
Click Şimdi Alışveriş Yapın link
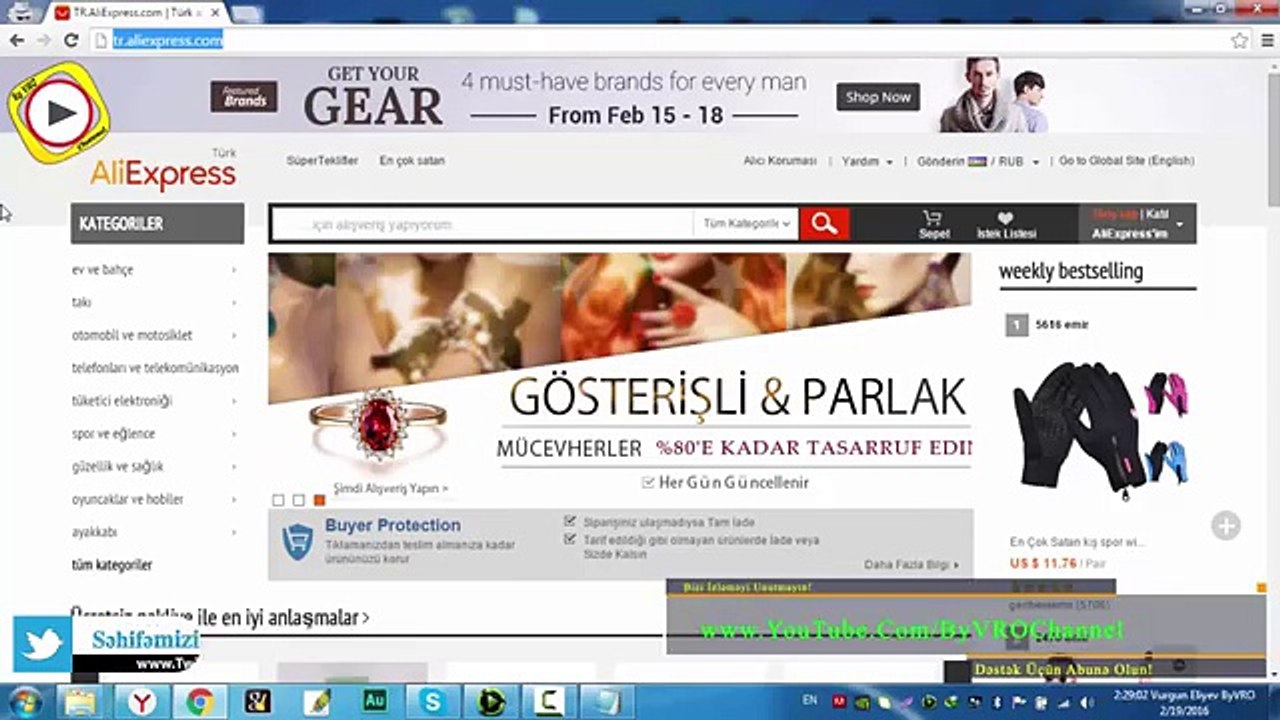tap(391, 489)
